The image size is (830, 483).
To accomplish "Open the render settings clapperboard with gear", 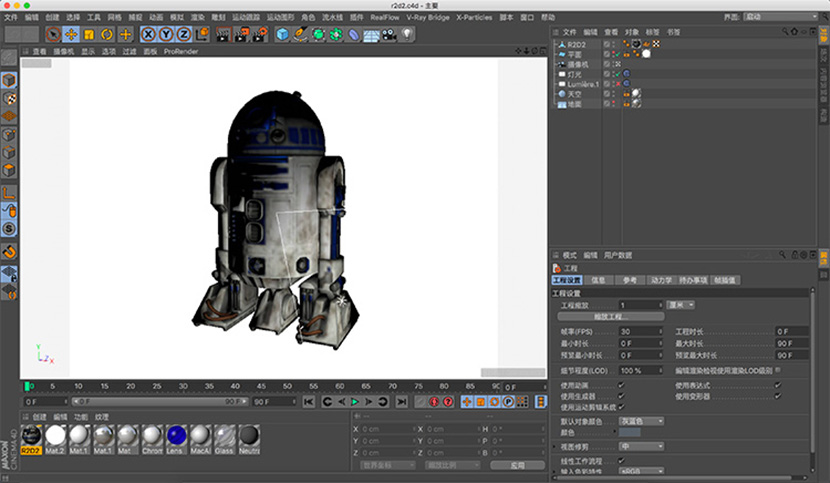I will [x=260, y=34].
